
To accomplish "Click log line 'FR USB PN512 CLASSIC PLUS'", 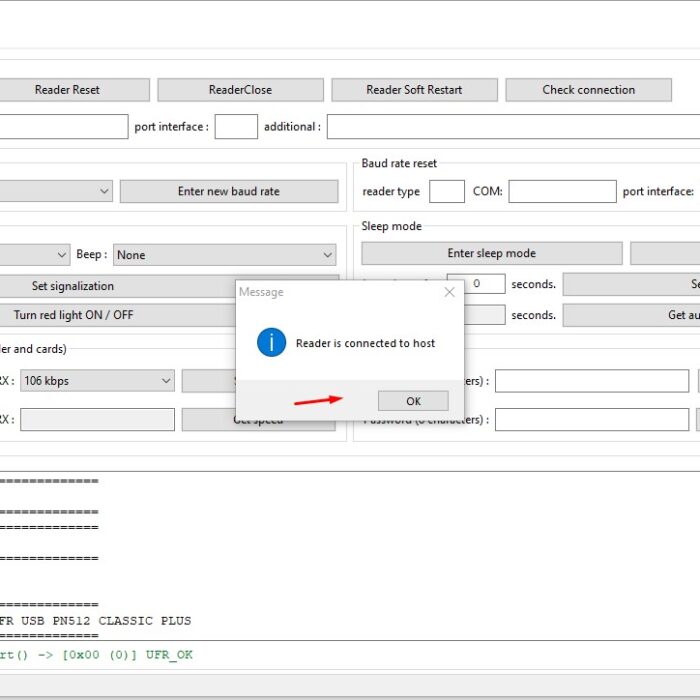I will [x=96, y=621].
